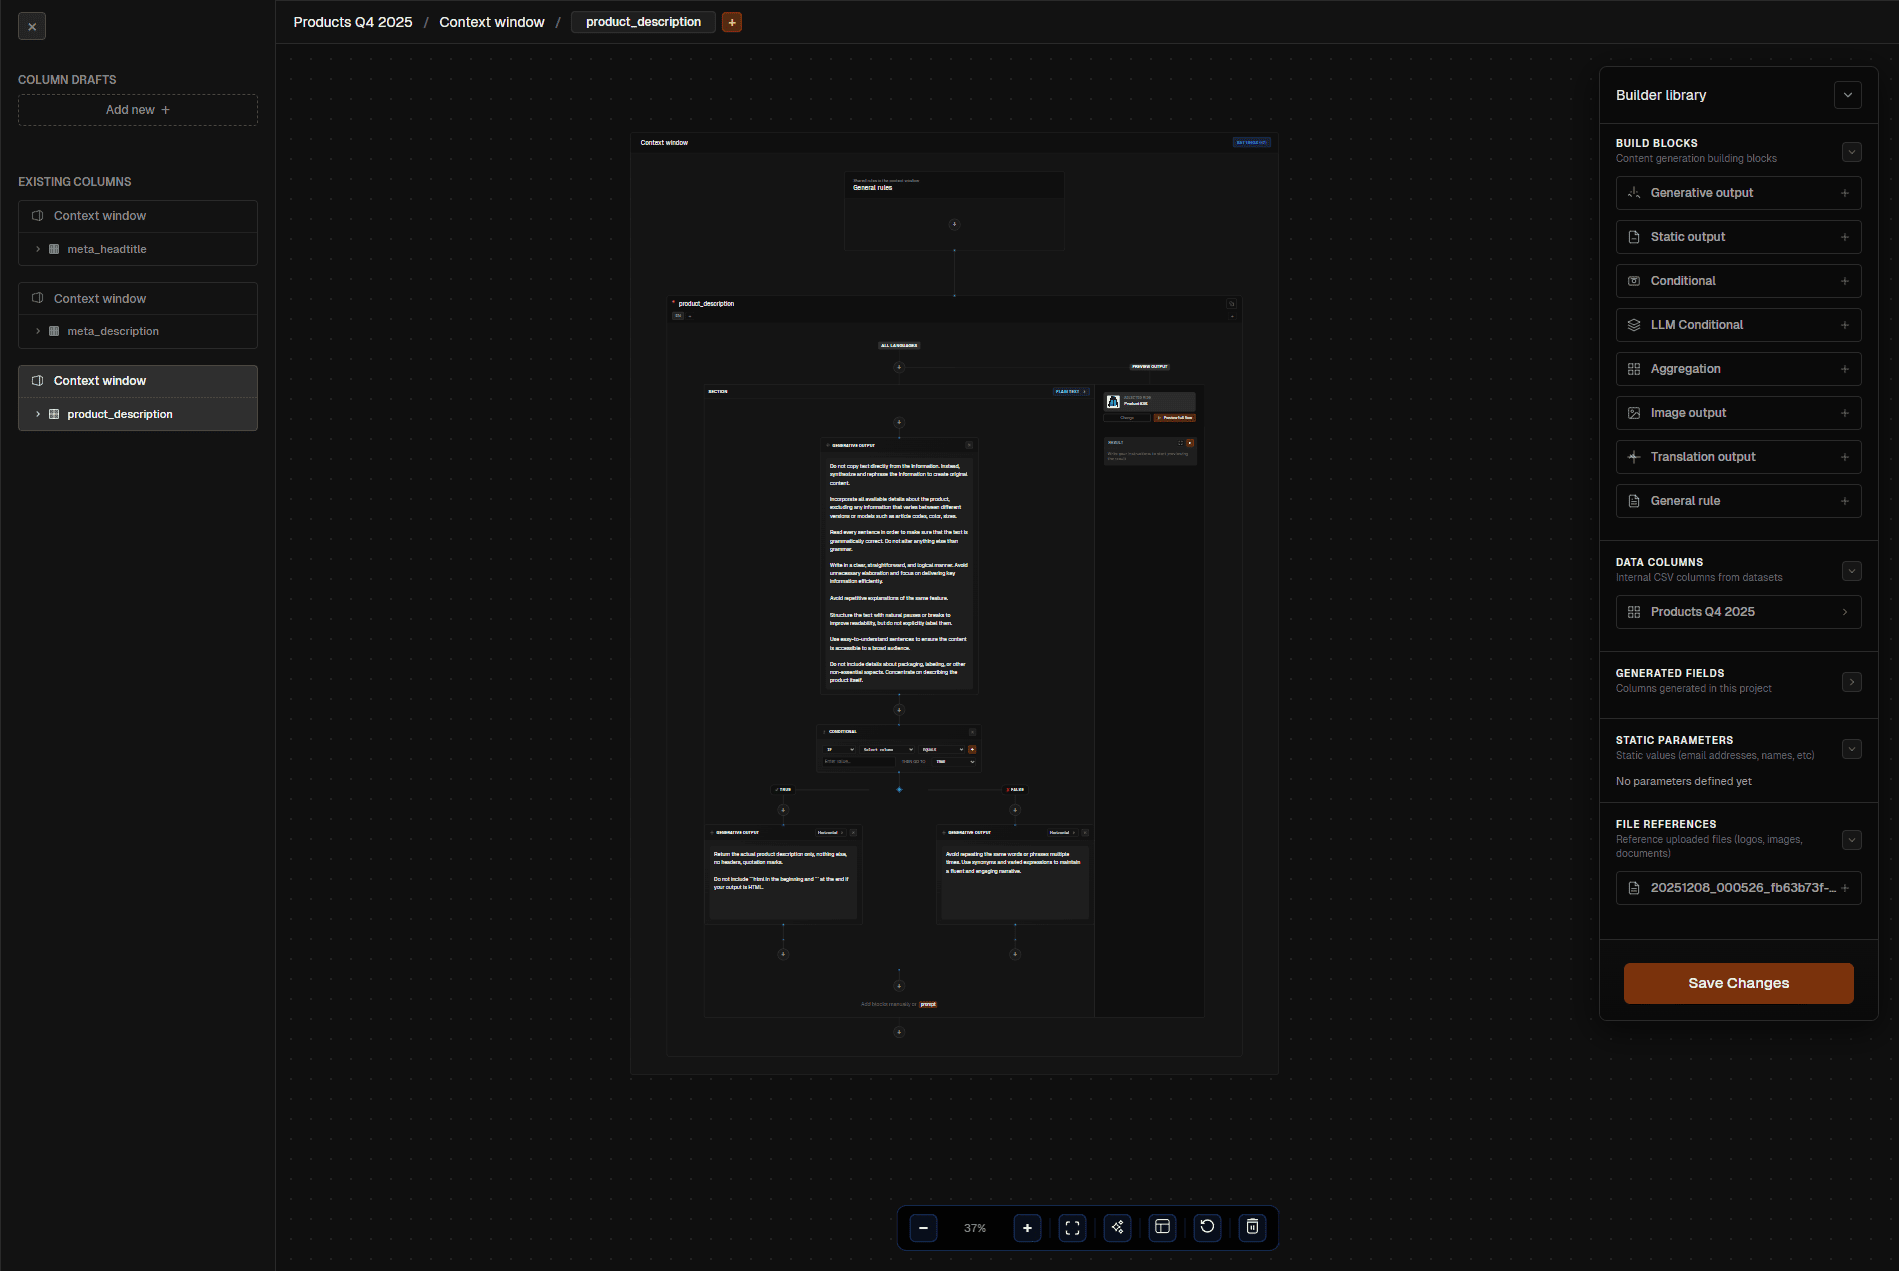Fit the flow to screen with the frame icon
This screenshot has width=1899, height=1271.
coord(1071,1227)
